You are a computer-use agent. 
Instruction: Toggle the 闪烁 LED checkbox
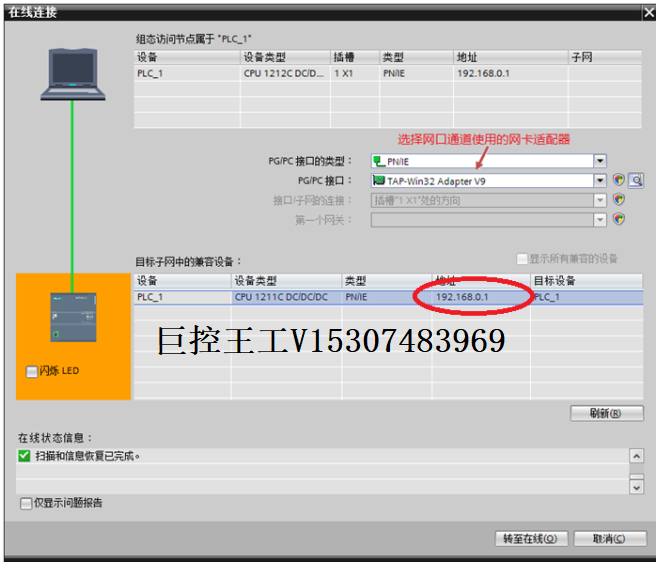(32, 372)
